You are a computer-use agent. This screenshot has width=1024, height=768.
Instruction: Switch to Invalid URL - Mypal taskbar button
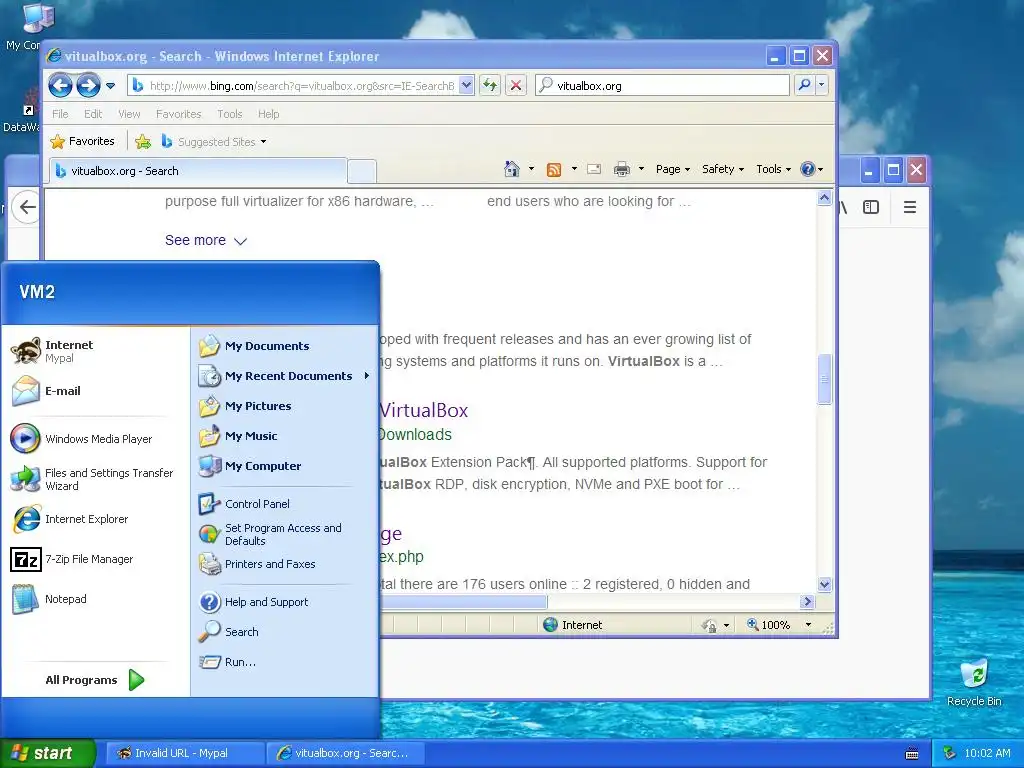point(185,753)
